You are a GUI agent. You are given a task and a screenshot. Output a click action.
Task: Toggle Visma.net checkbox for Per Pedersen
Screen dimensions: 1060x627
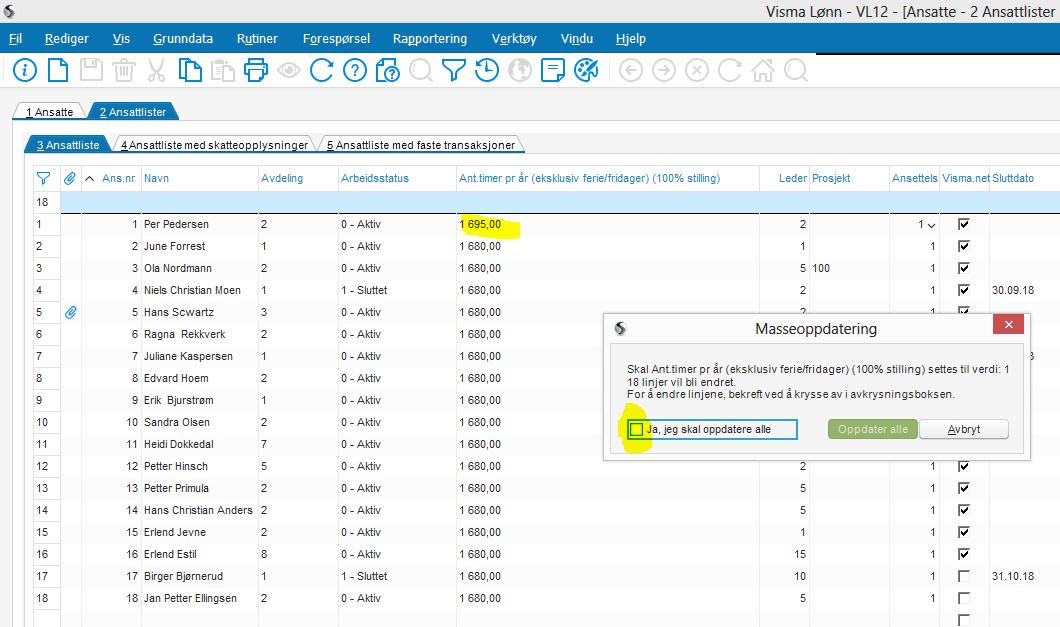click(x=963, y=224)
